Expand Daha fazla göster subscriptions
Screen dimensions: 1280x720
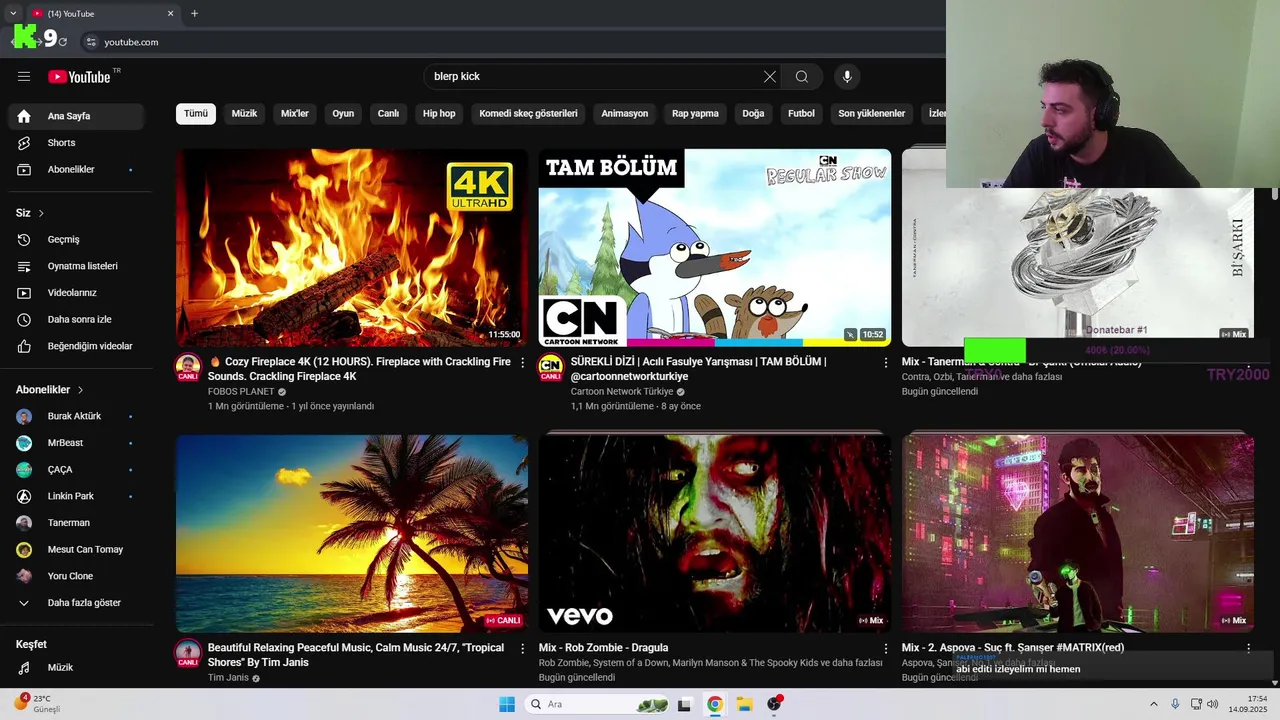click(x=77, y=603)
